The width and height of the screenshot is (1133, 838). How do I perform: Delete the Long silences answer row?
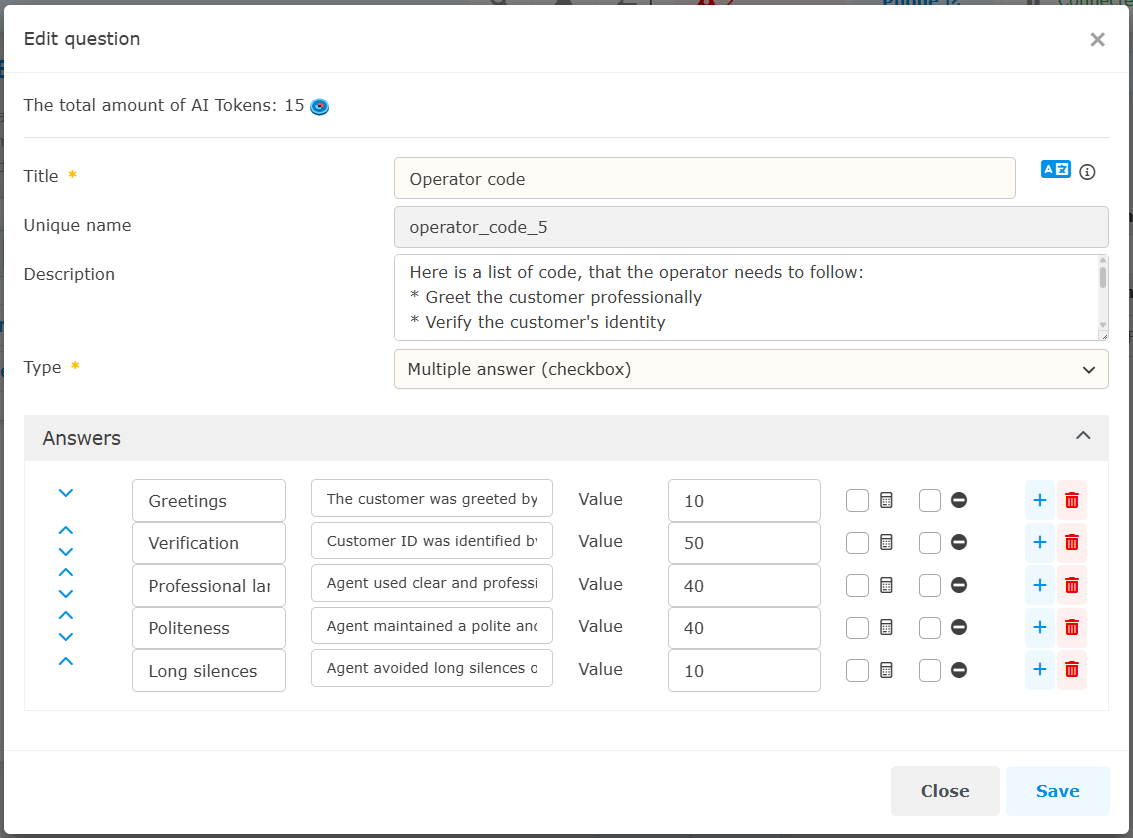pyautogui.click(x=1071, y=670)
